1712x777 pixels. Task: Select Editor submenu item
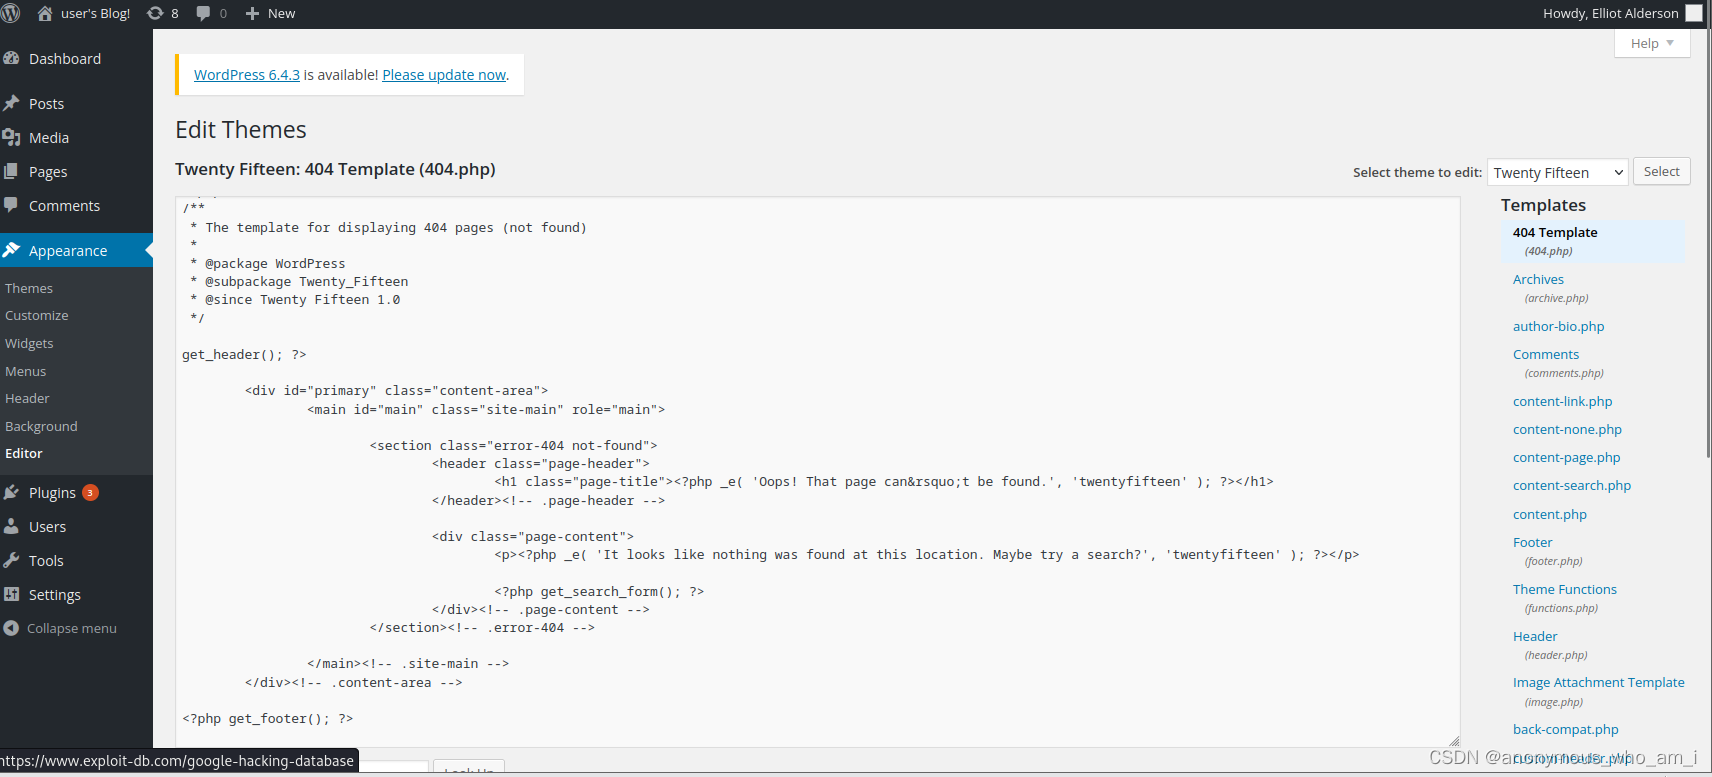pos(24,453)
